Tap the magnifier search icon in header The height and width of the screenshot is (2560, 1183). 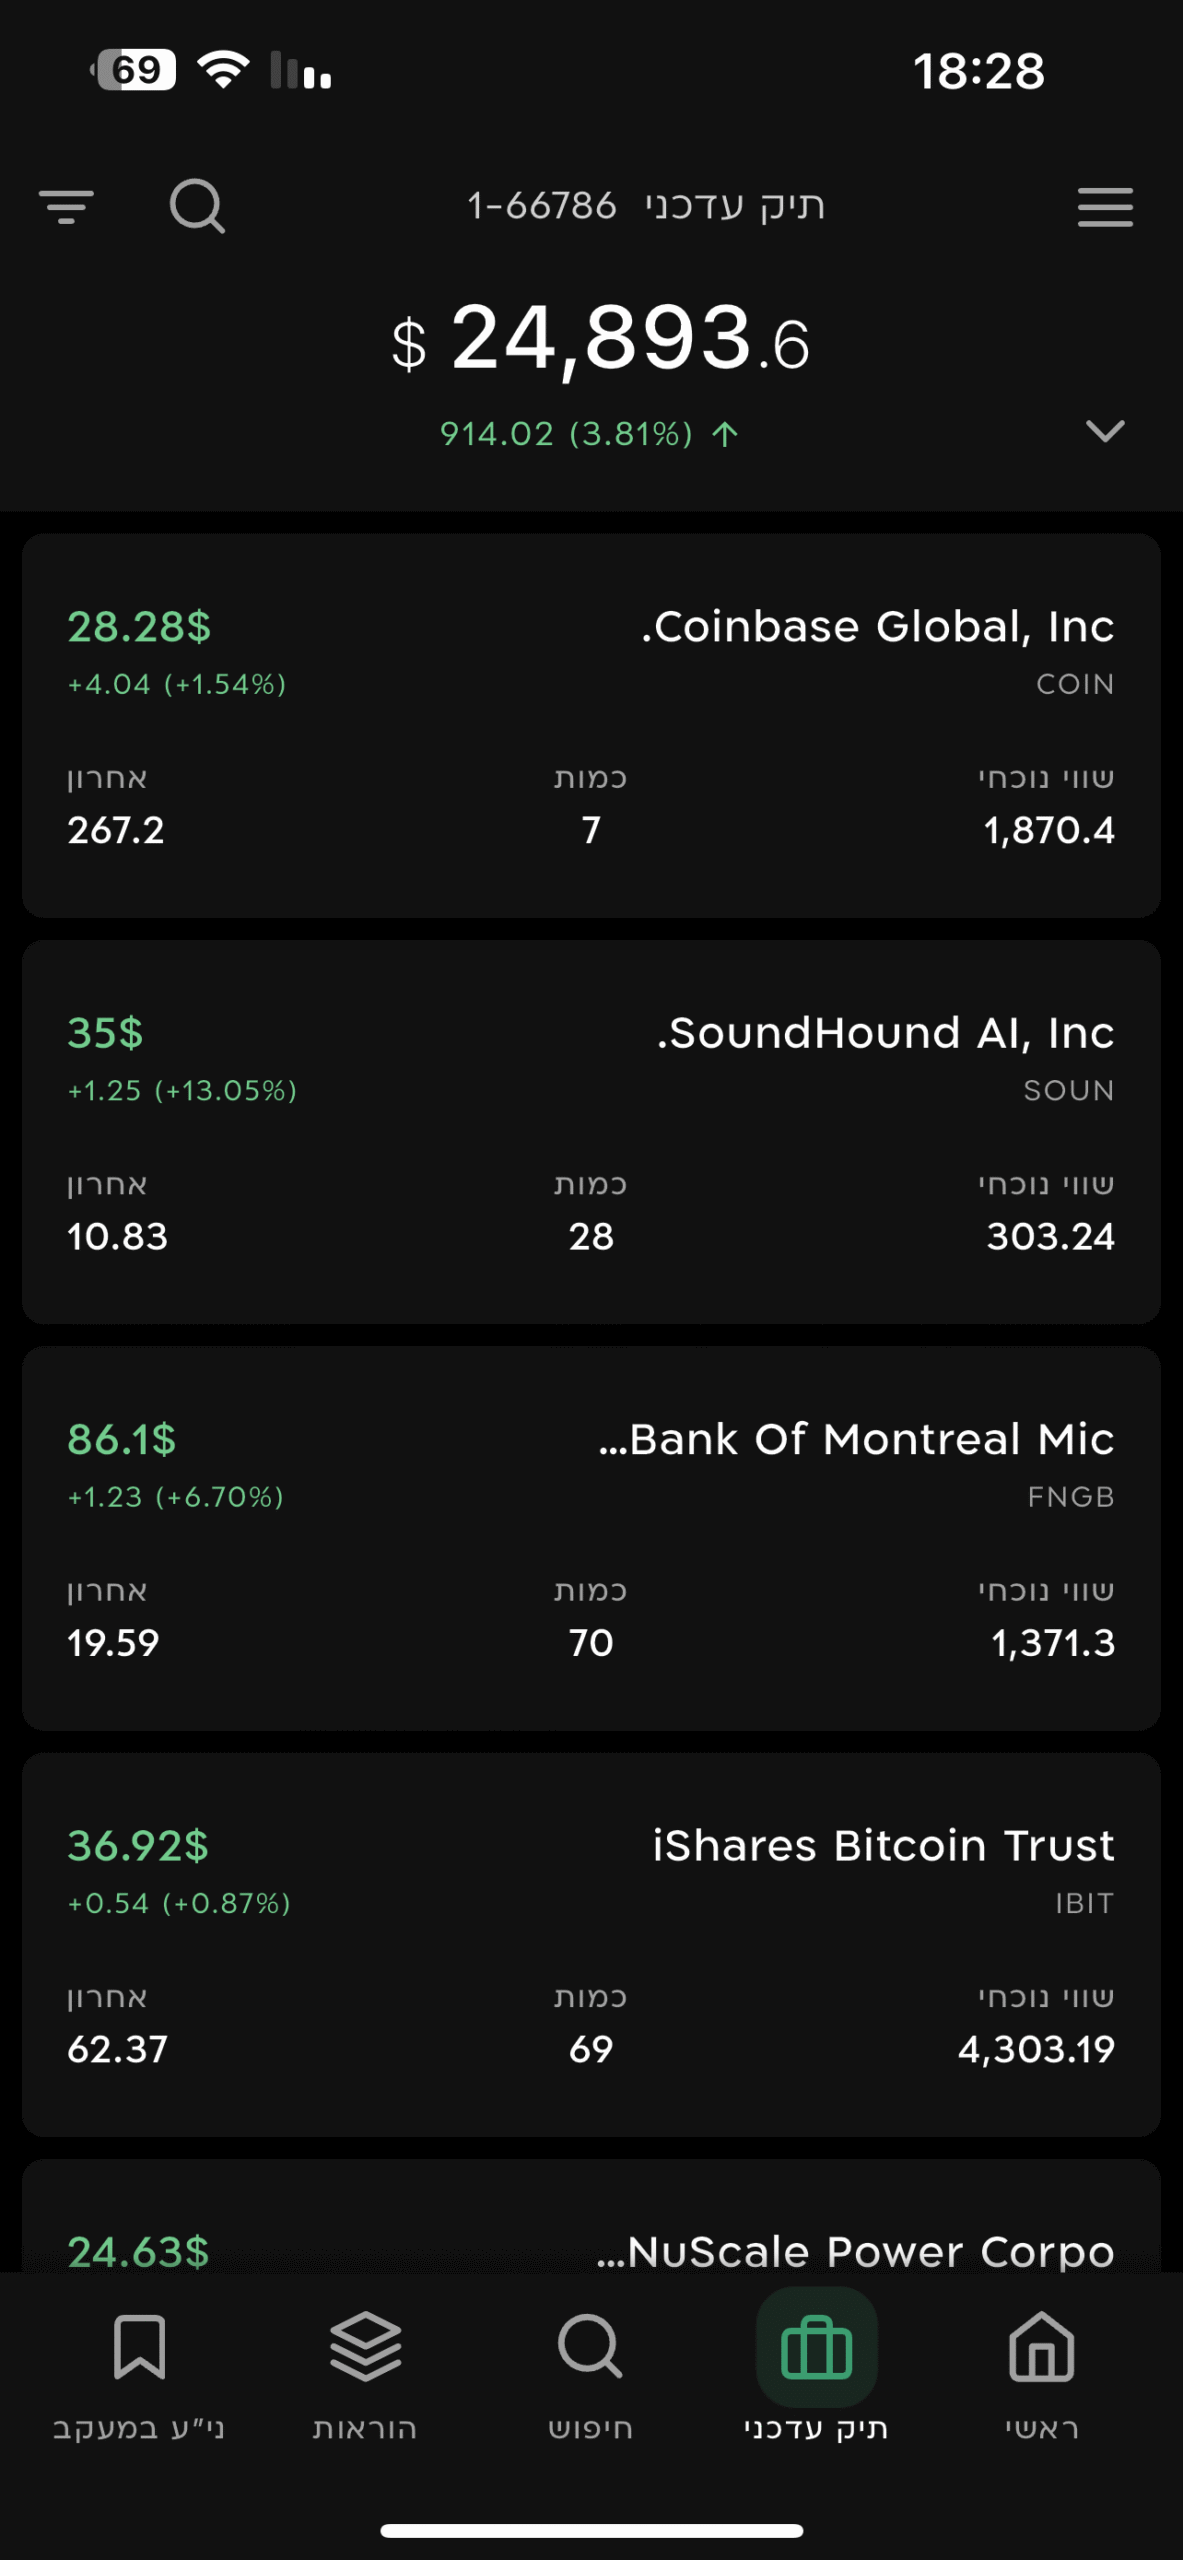point(197,206)
